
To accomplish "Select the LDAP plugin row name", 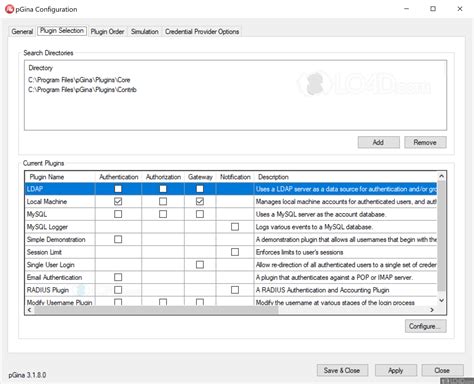I will point(35,189).
